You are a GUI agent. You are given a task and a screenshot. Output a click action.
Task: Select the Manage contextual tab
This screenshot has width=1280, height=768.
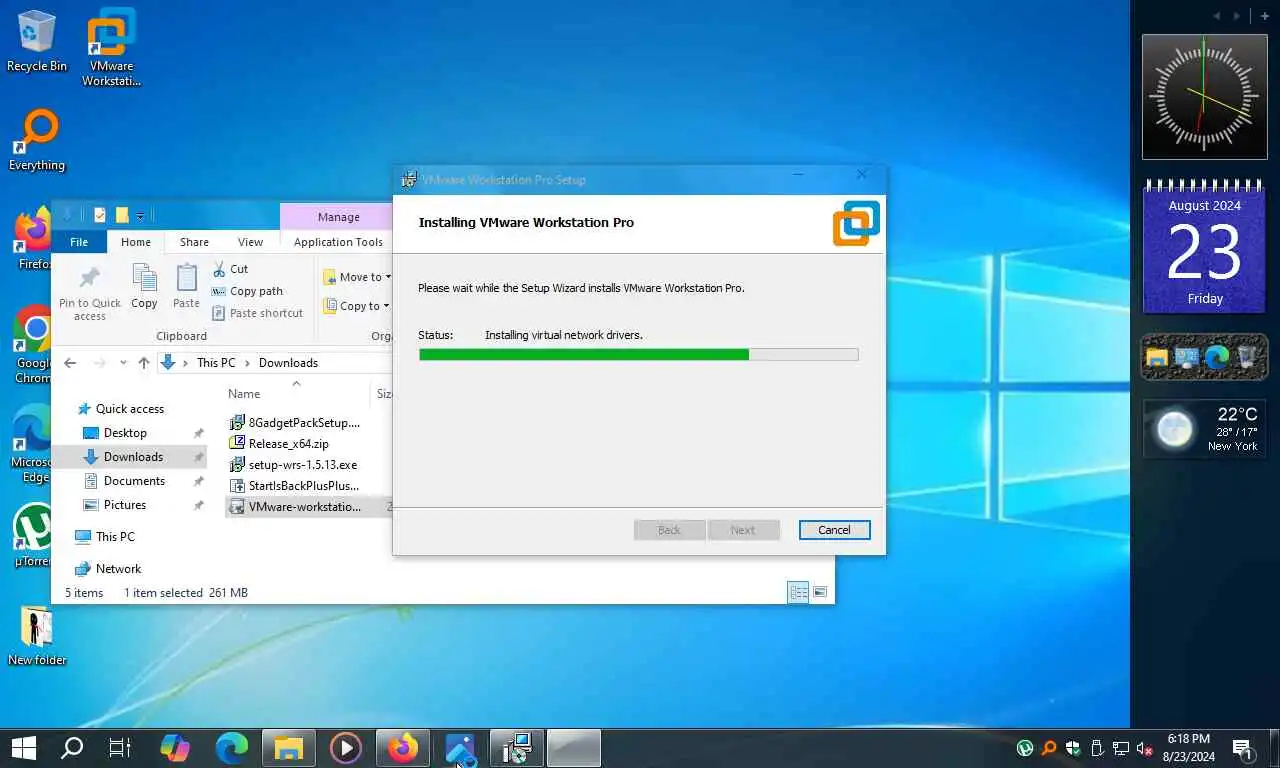pyautogui.click(x=338, y=217)
